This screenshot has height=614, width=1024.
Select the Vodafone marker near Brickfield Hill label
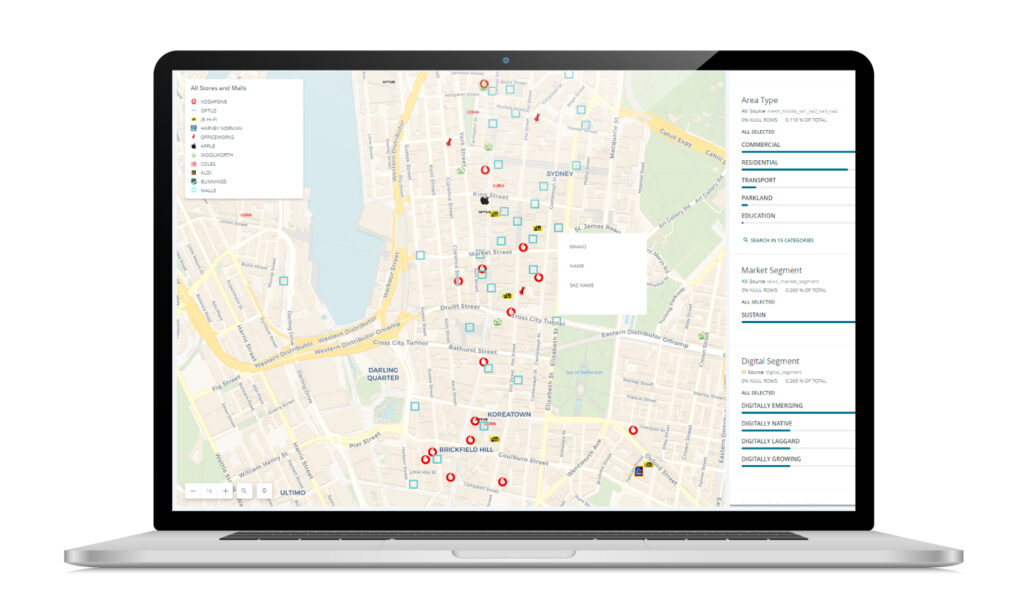coord(432,452)
